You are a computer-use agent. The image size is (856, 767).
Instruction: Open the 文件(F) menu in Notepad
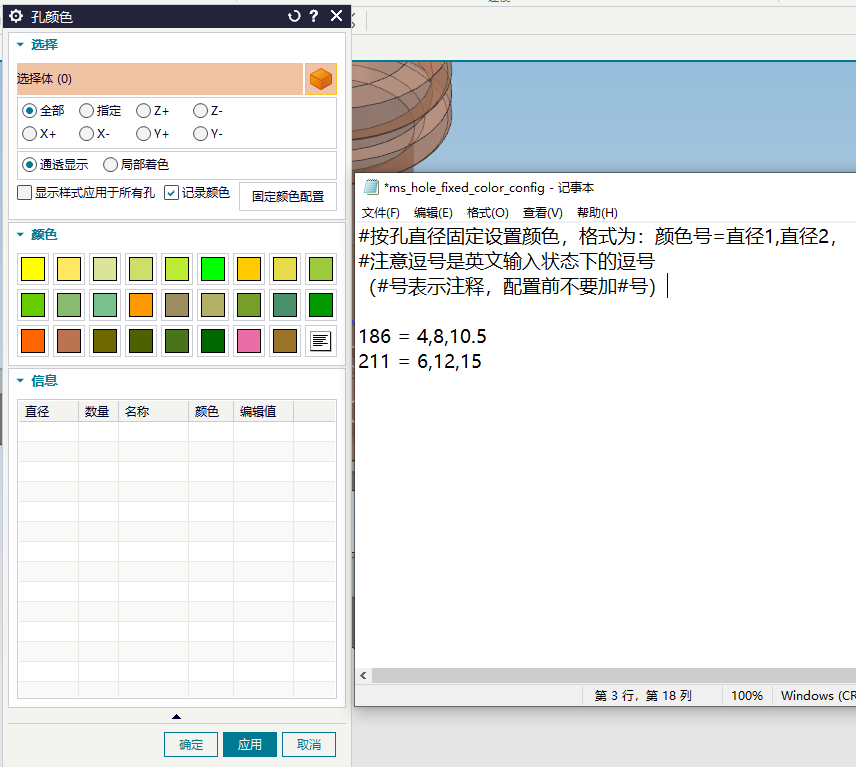click(381, 213)
